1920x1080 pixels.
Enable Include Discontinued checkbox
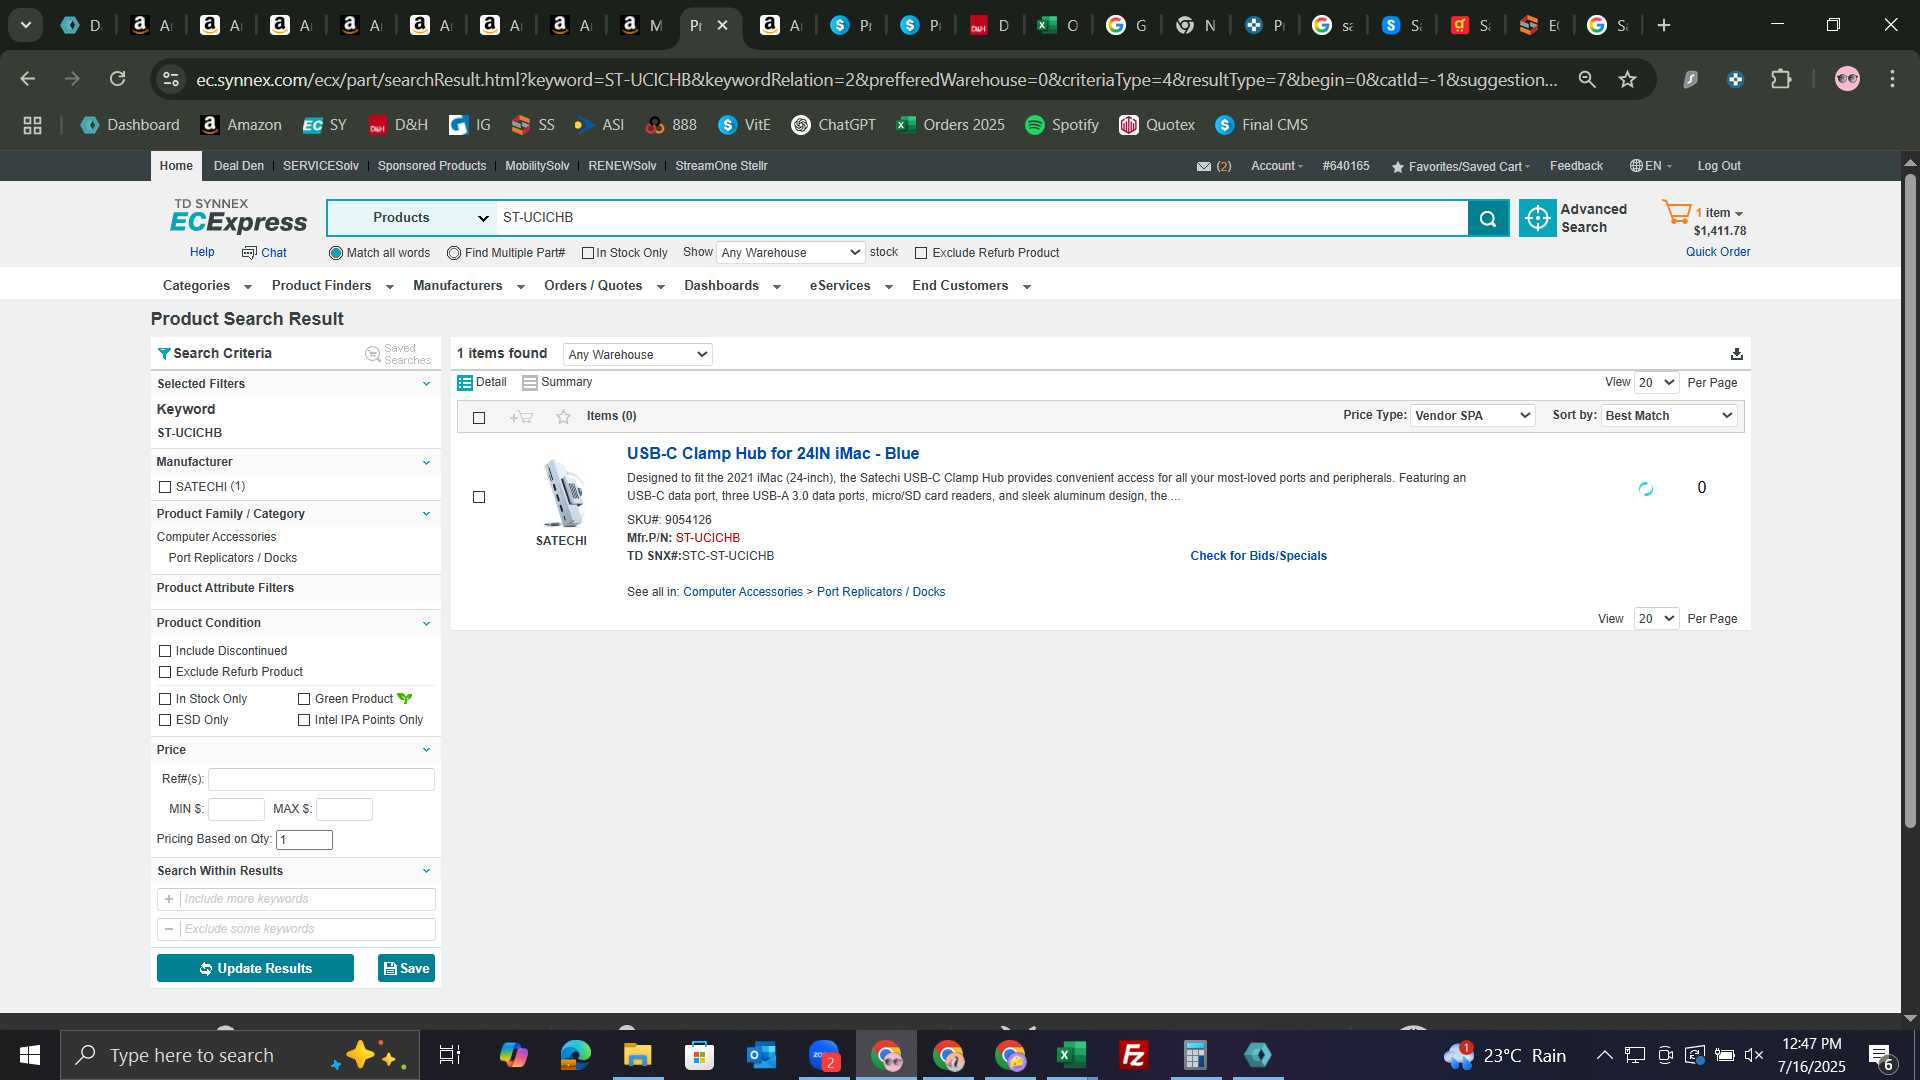tap(165, 651)
